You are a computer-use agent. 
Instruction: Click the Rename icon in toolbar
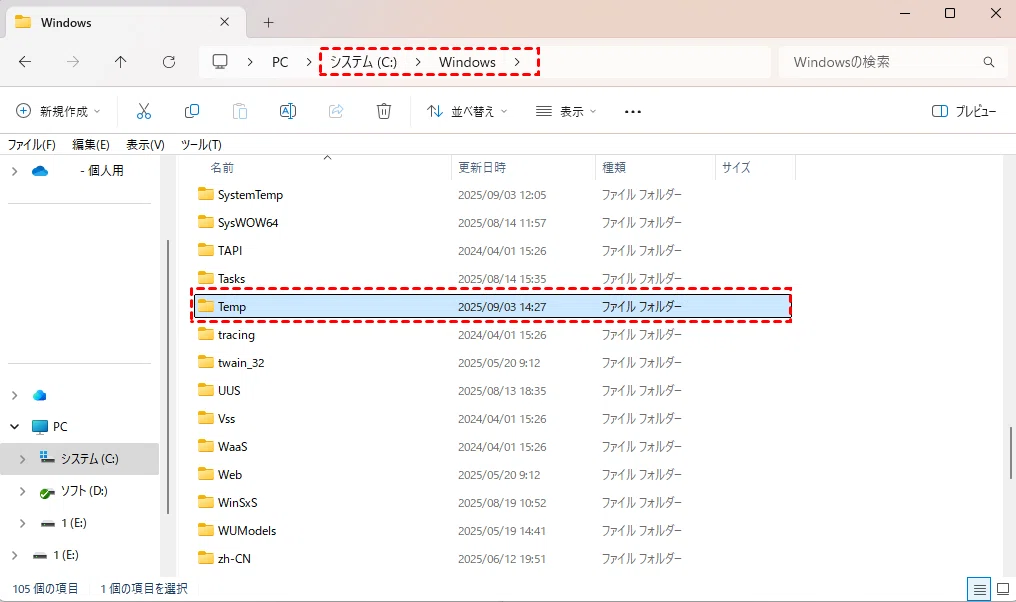pyautogui.click(x=288, y=111)
